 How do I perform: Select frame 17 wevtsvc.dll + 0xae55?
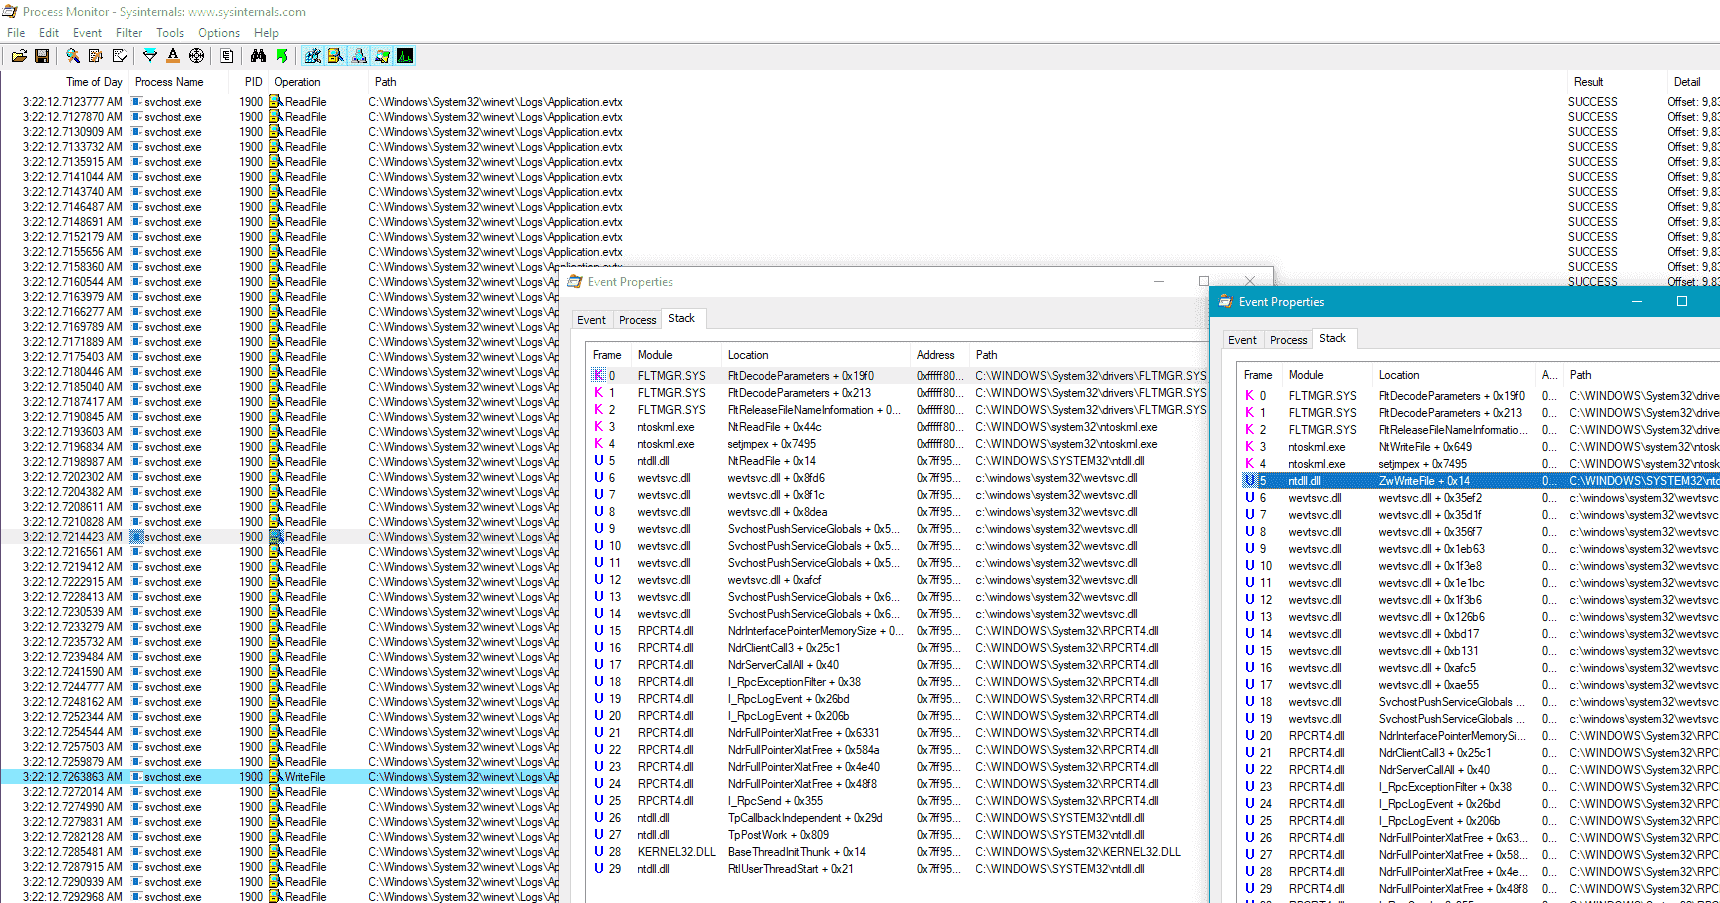point(1480,685)
